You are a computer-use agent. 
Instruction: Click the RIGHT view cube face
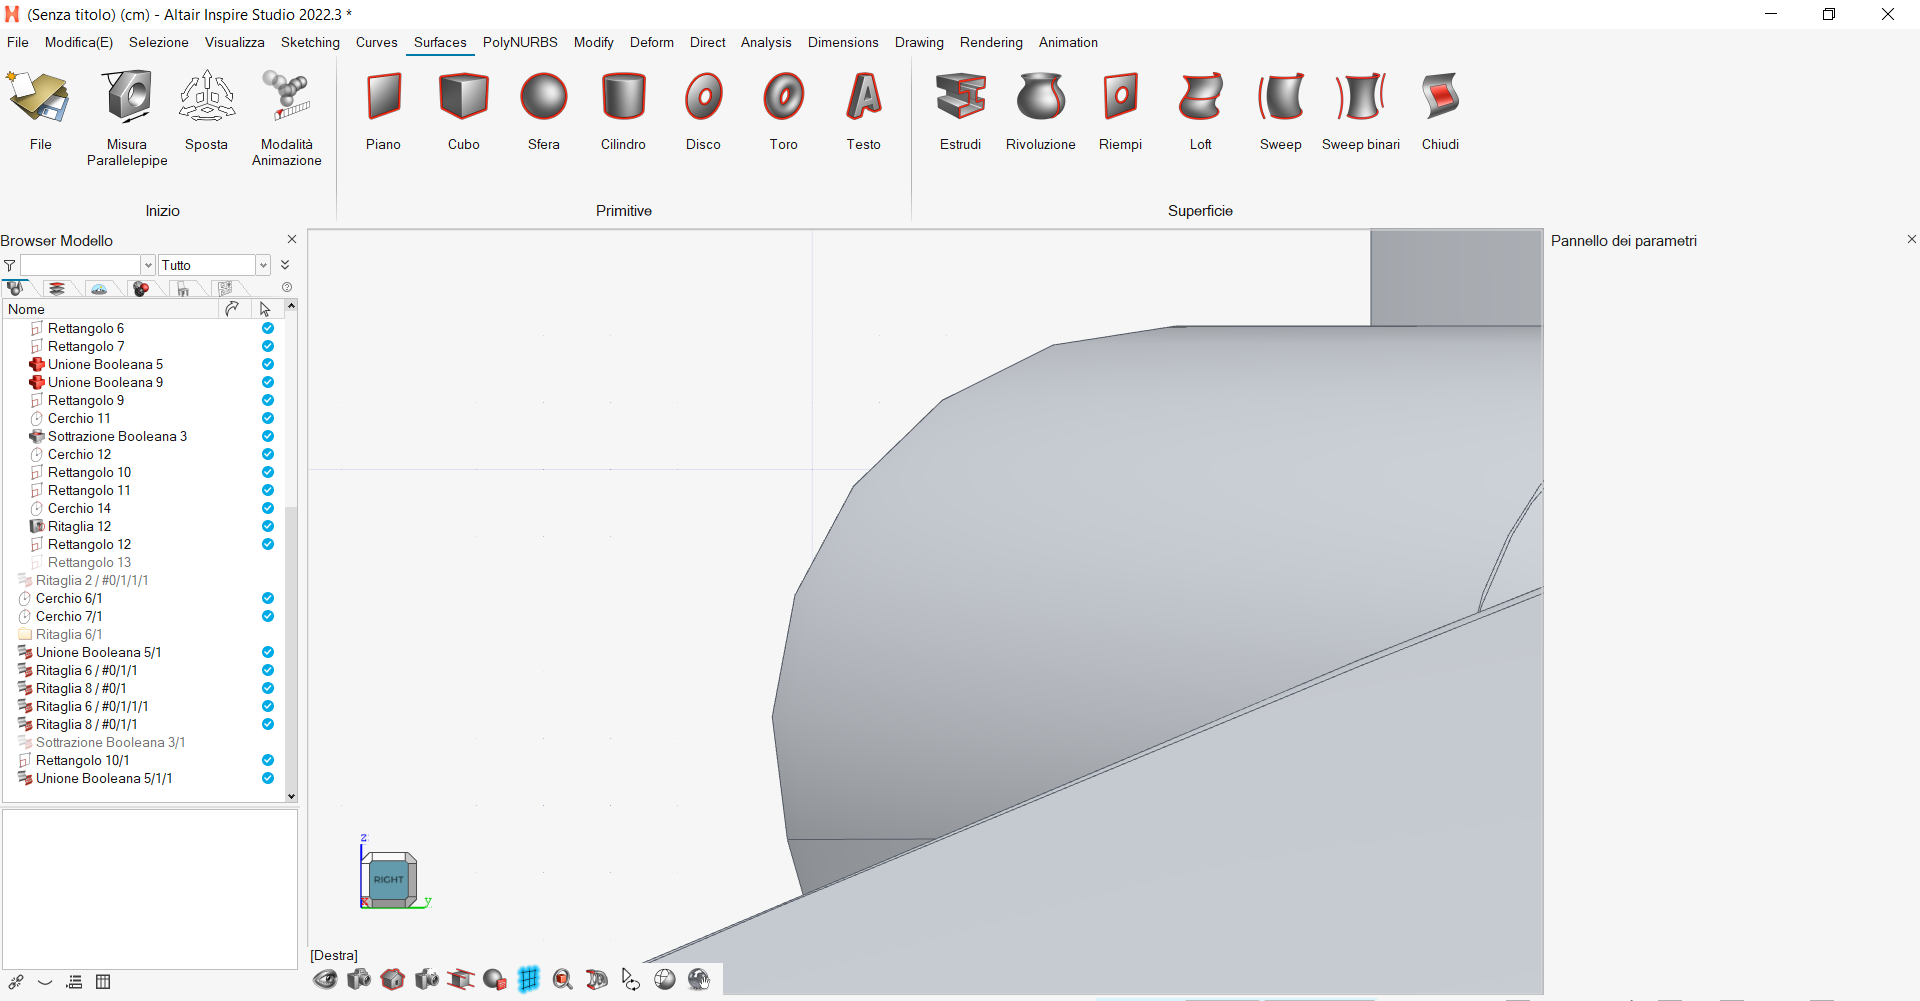tap(388, 880)
